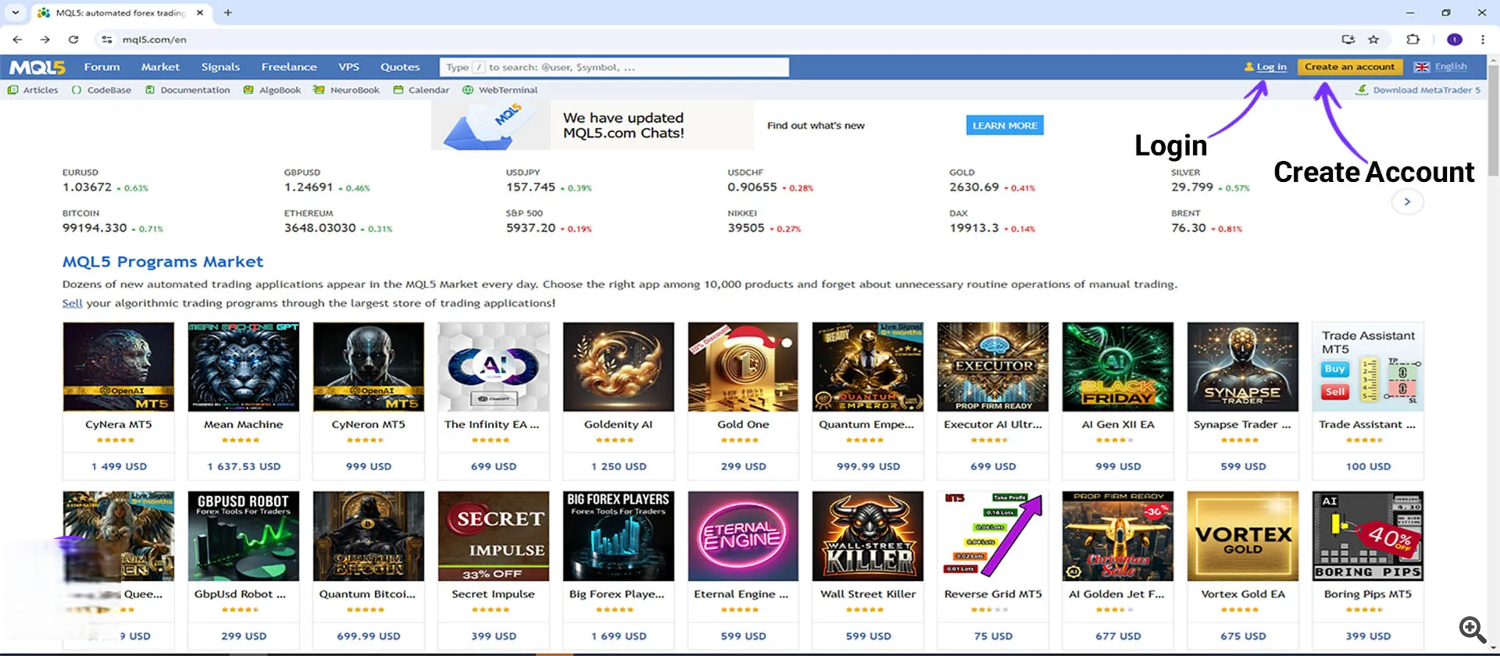Reload the page

tap(73, 40)
